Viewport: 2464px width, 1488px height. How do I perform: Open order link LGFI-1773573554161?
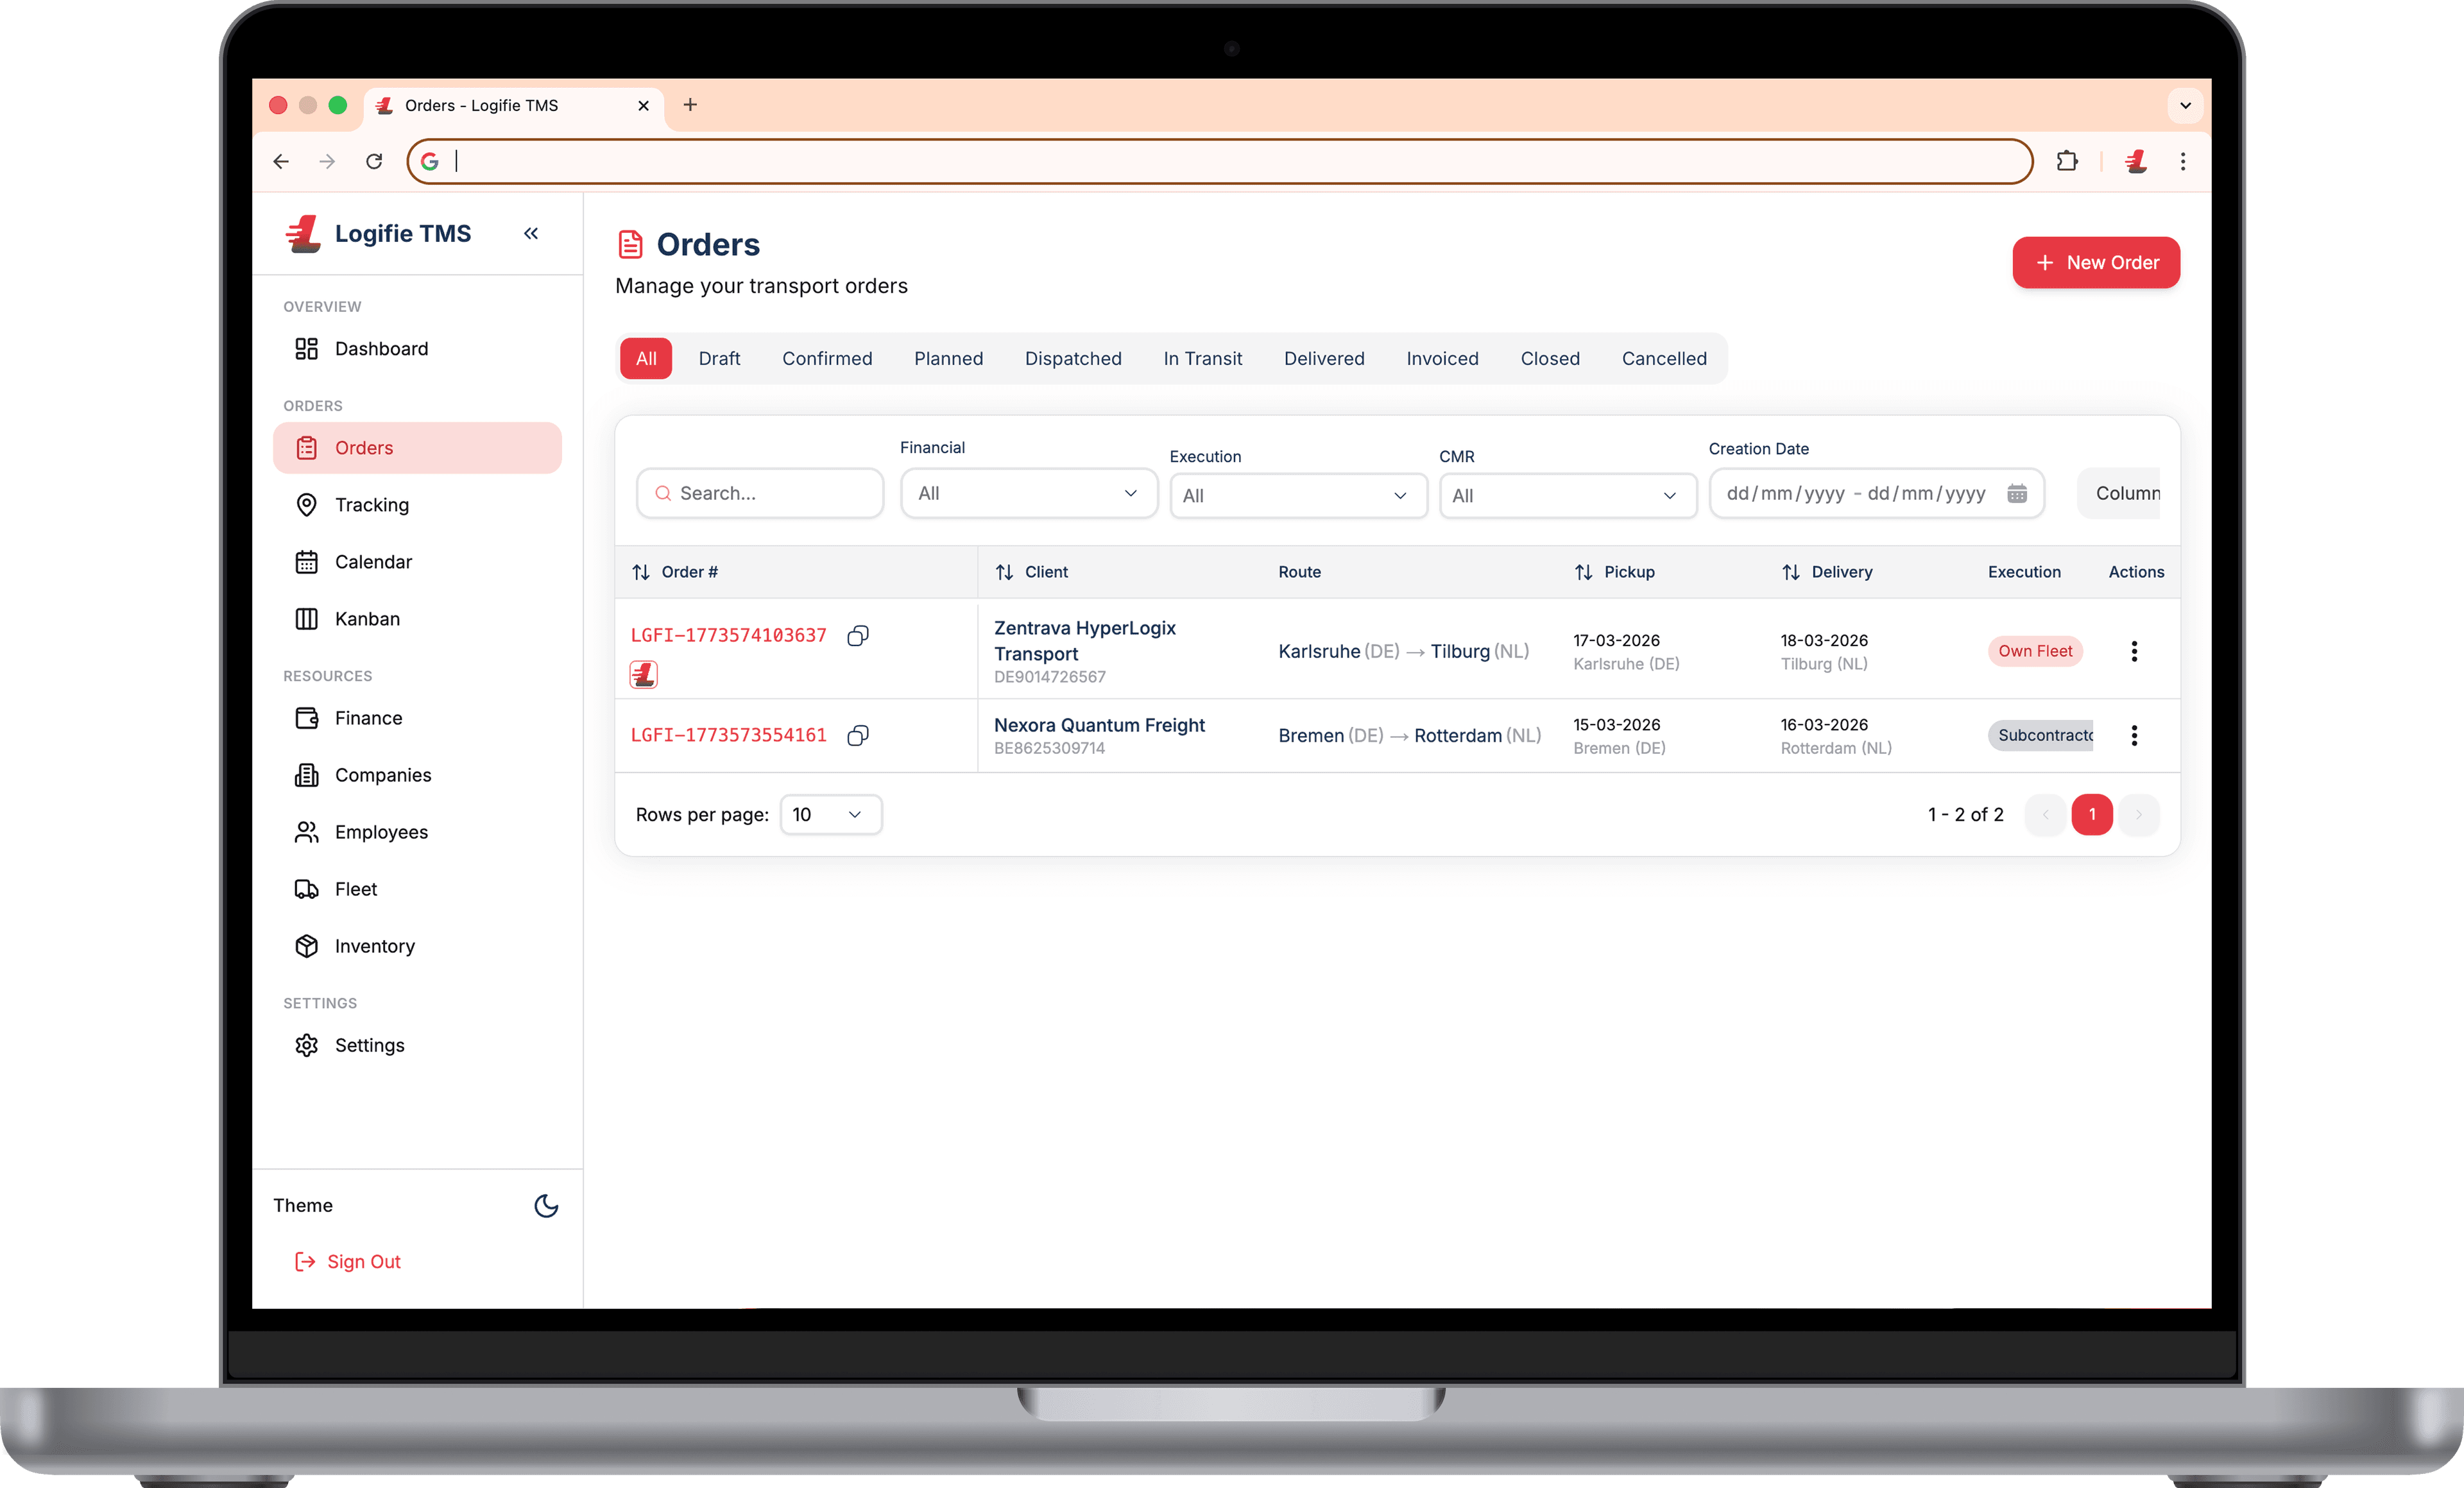point(729,736)
